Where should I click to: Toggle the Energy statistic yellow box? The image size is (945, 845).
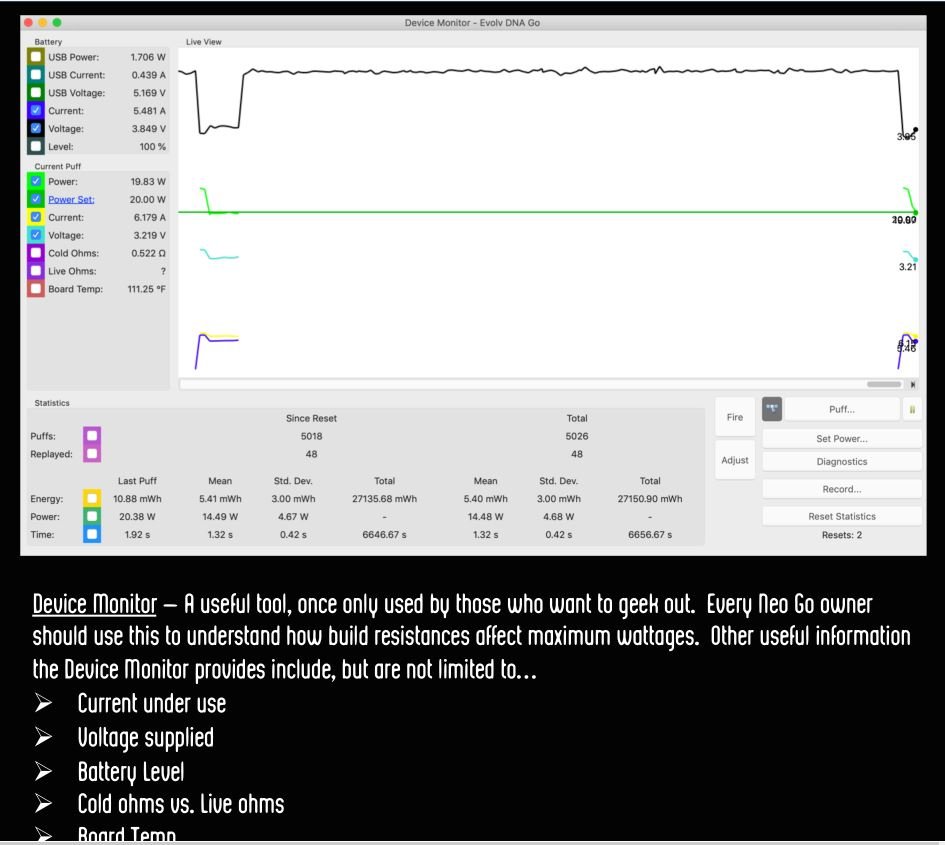point(92,499)
